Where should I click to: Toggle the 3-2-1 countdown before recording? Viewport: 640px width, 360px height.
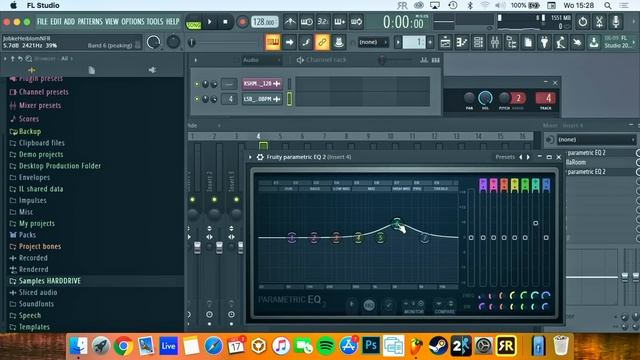(x=323, y=22)
